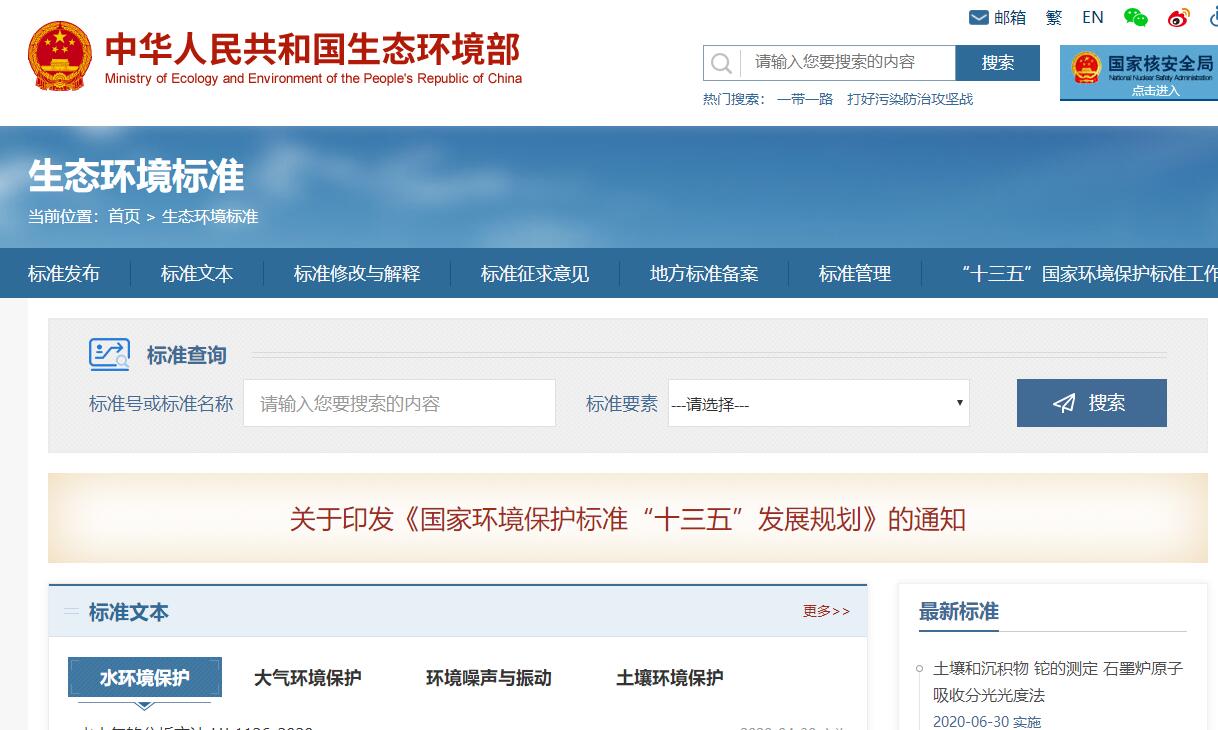Focus the 标准号或标准名称 input field
Screen dimensions: 1218x730
point(399,403)
